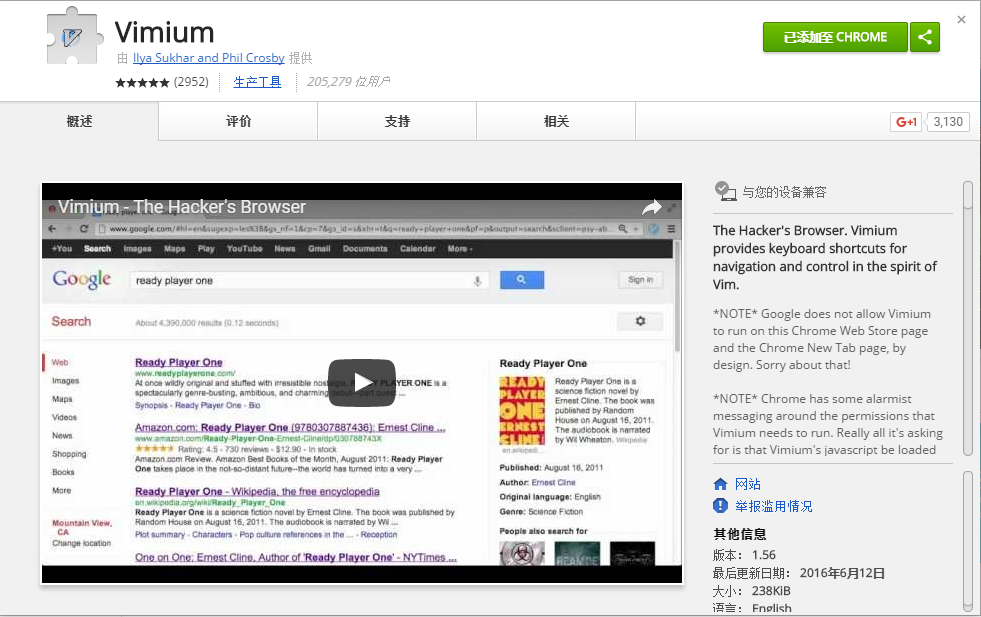Click the G+1 button
Screen dimensions: 981x617
[906, 122]
